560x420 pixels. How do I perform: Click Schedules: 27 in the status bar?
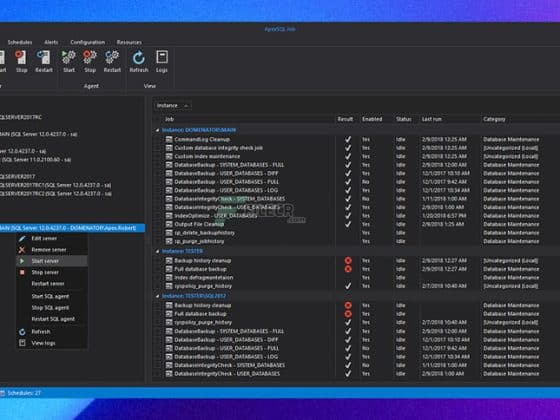tap(24, 393)
